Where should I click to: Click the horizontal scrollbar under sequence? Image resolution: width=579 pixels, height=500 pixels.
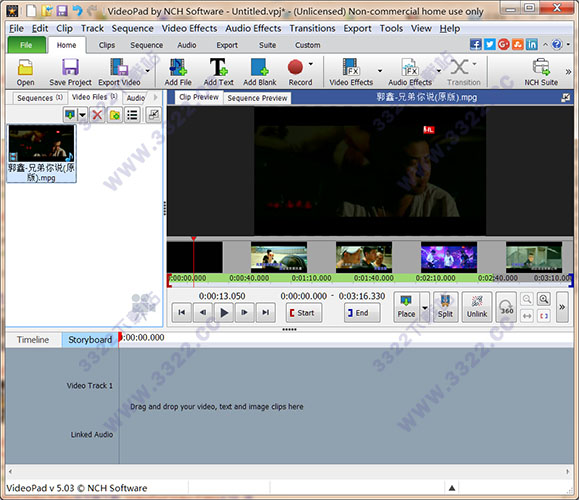pos(289,472)
